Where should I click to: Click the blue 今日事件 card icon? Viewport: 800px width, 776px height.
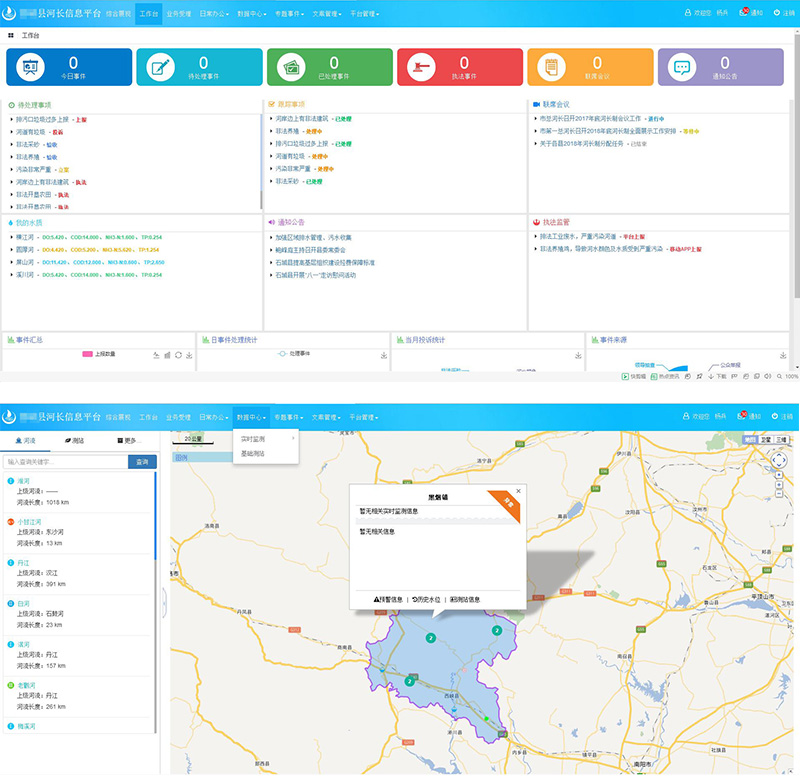click(x=30, y=67)
